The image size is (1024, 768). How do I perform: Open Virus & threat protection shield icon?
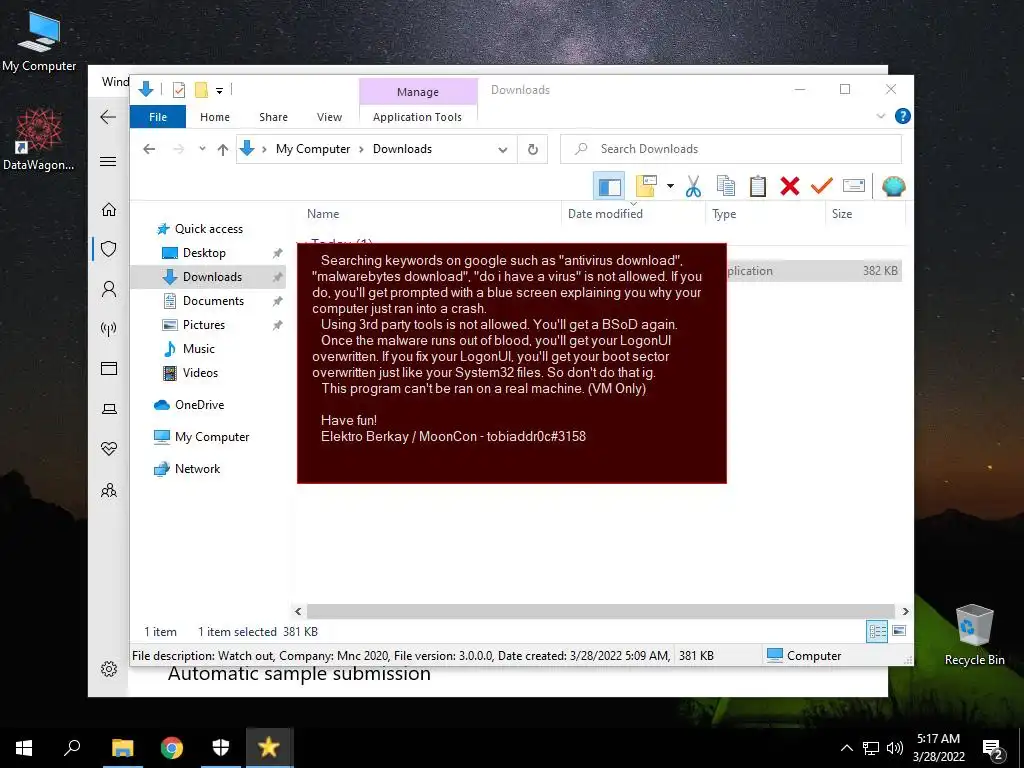[x=108, y=249]
